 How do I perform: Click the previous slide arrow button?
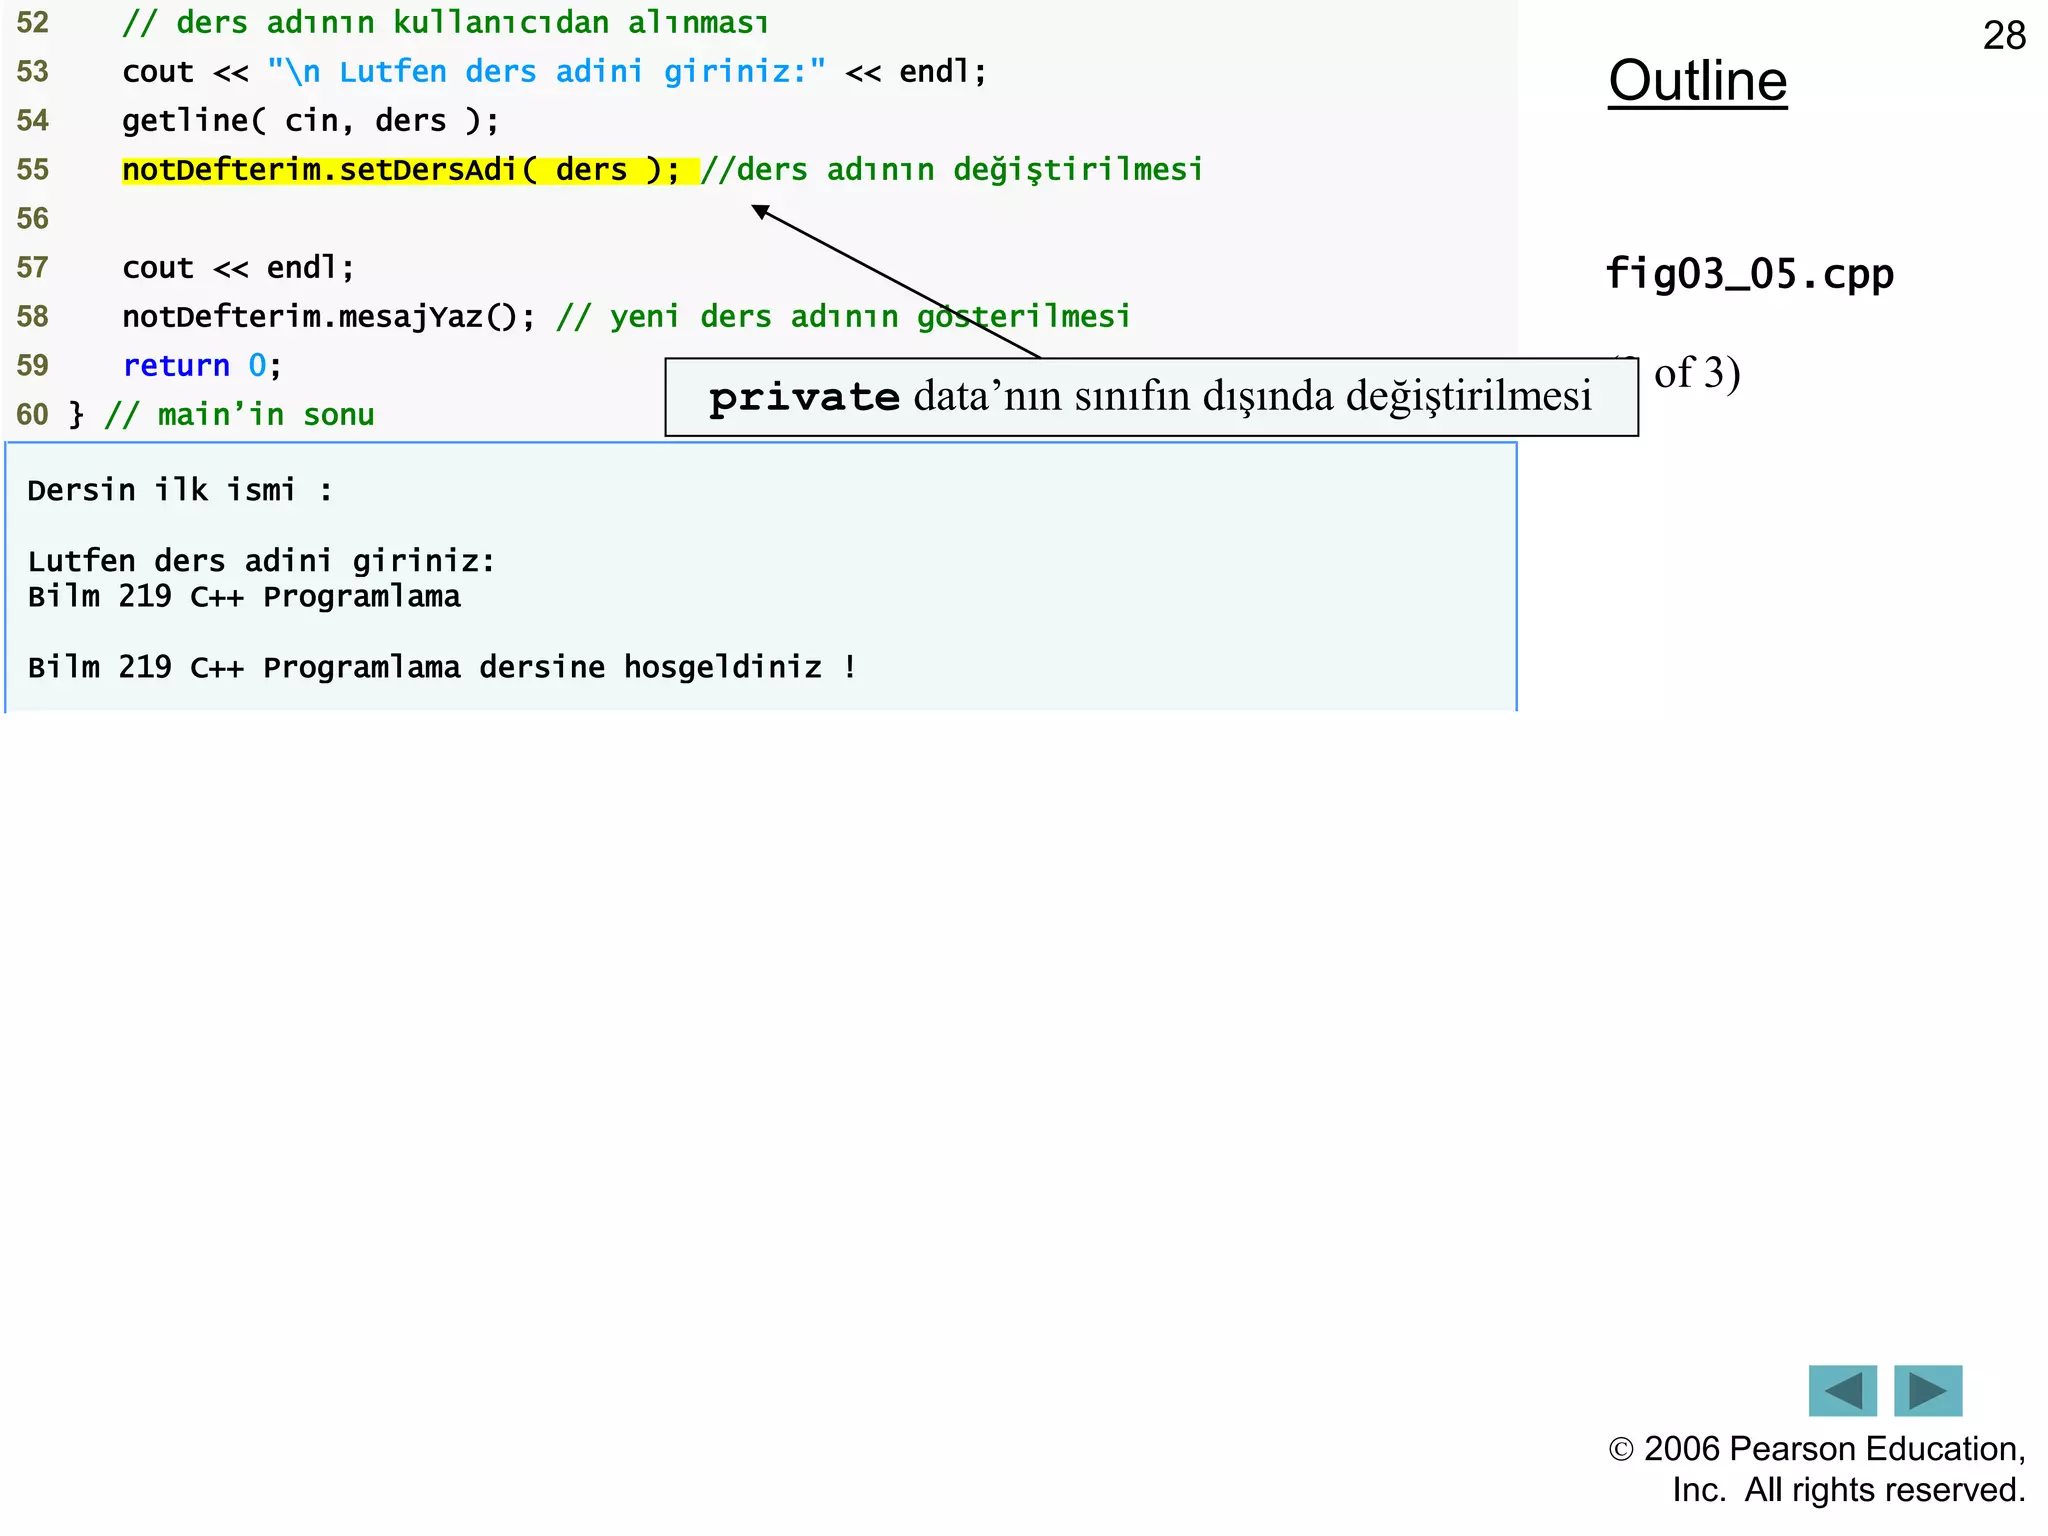pyautogui.click(x=1842, y=1390)
